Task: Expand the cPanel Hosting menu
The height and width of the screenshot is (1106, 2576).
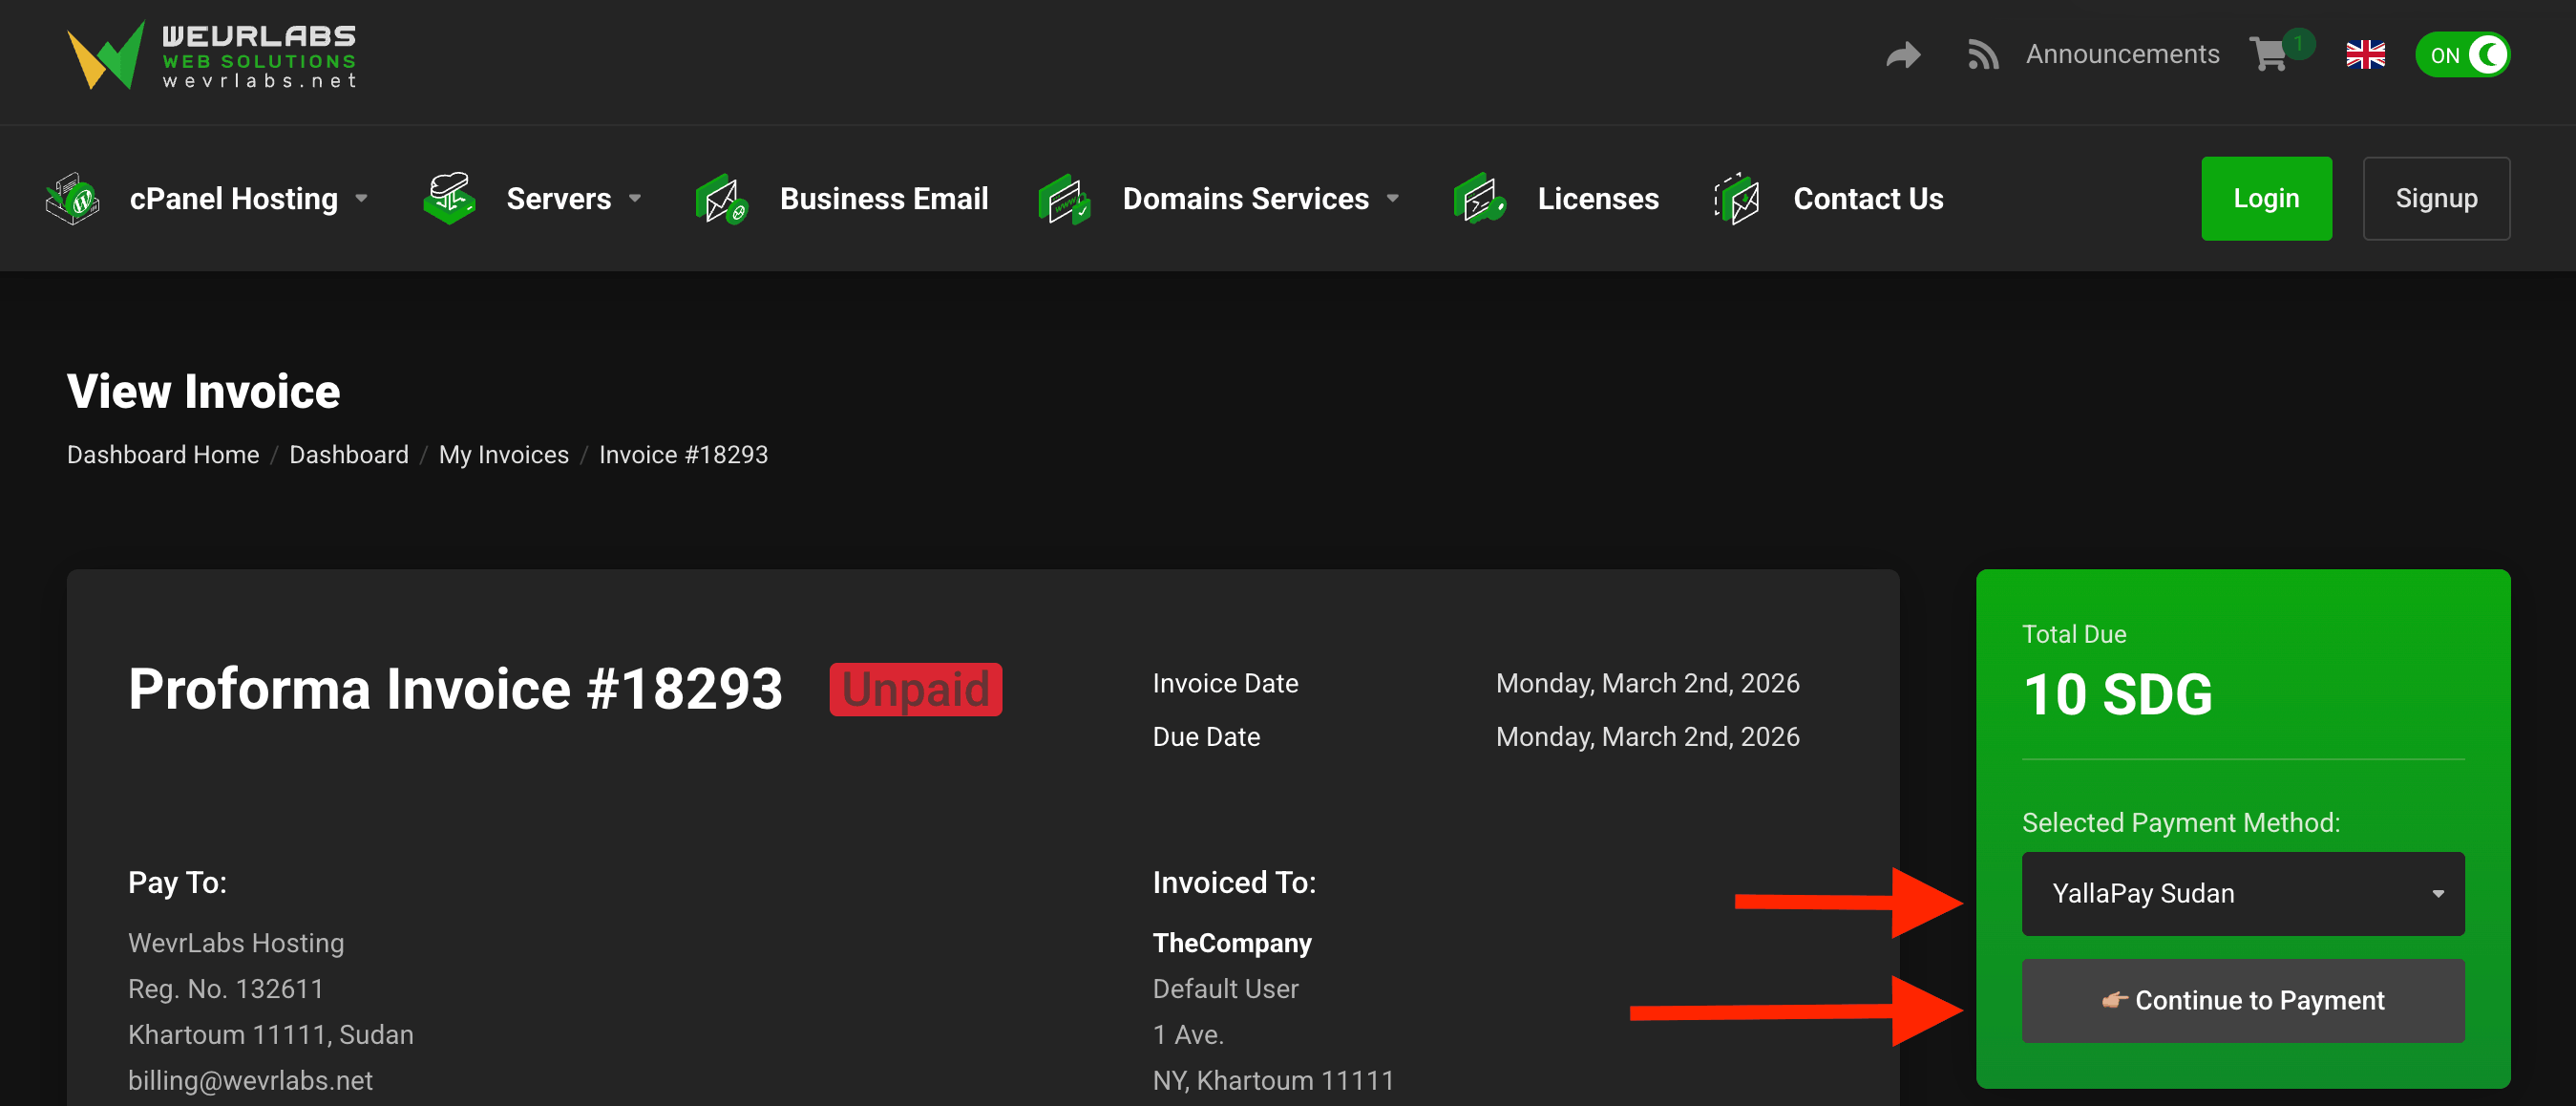Action: pyautogui.click(x=248, y=199)
